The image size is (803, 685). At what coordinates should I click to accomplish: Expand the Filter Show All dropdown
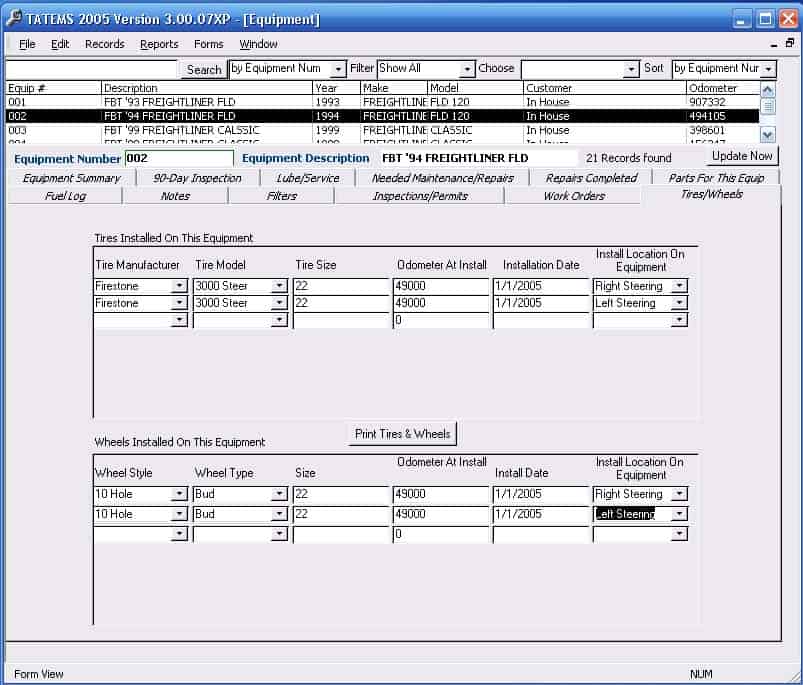tap(467, 69)
